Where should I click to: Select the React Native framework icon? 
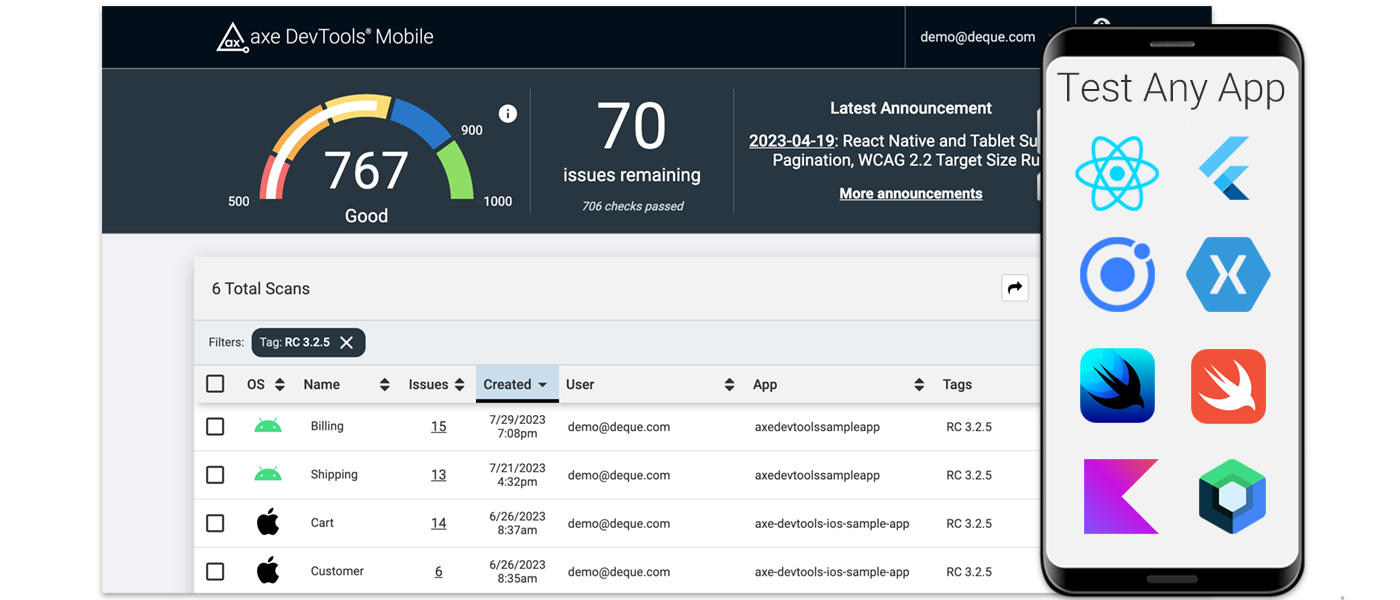pos(1117,173)
